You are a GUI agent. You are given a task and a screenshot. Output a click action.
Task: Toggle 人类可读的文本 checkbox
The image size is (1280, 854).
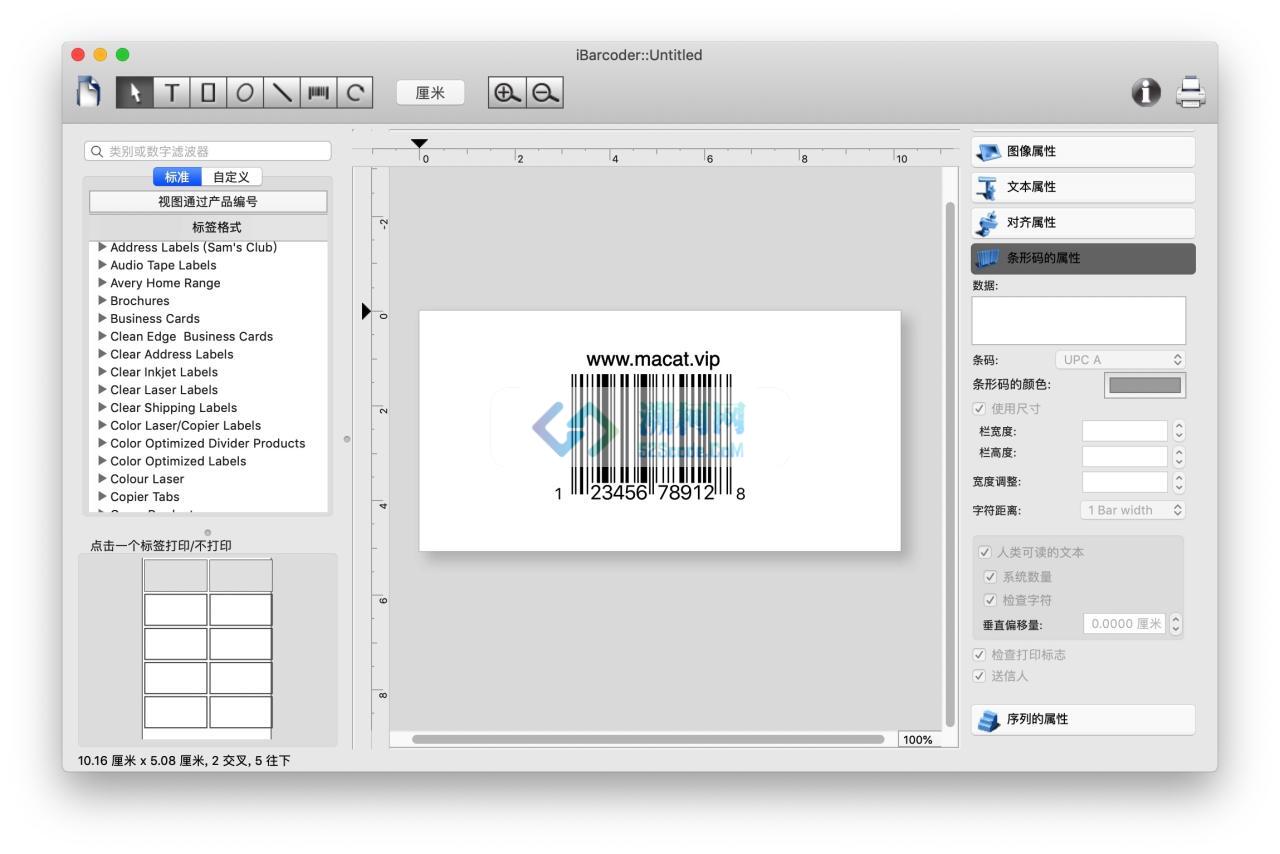(986, 552)
